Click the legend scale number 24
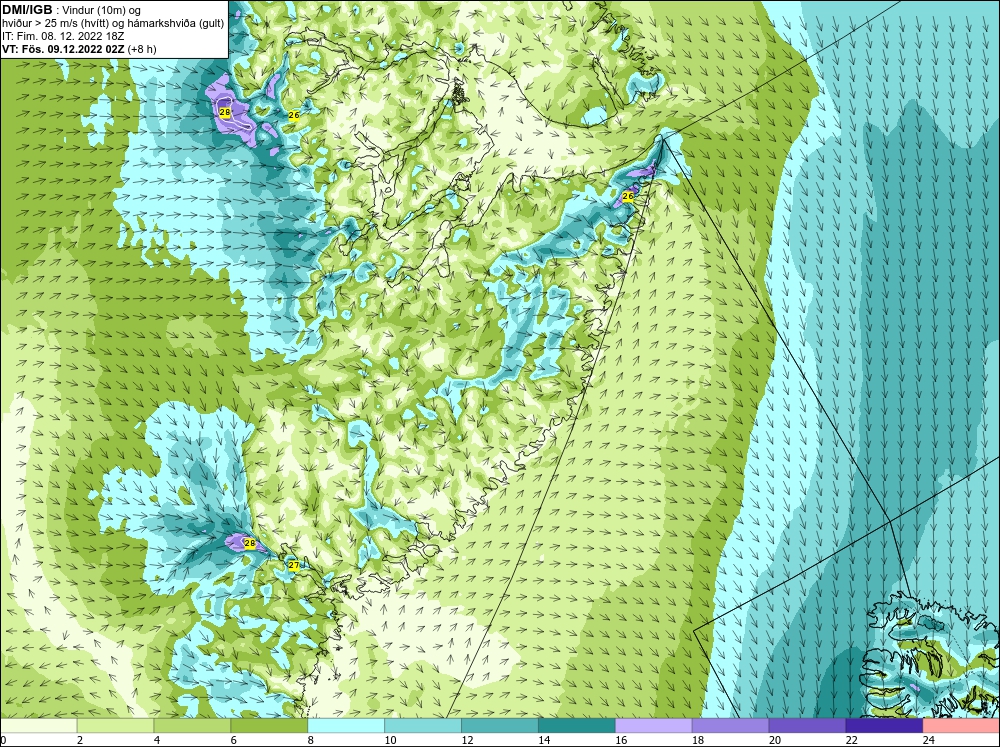This screenshot has height=747, width=1000. pyautogui.click(x=929, y=740)
